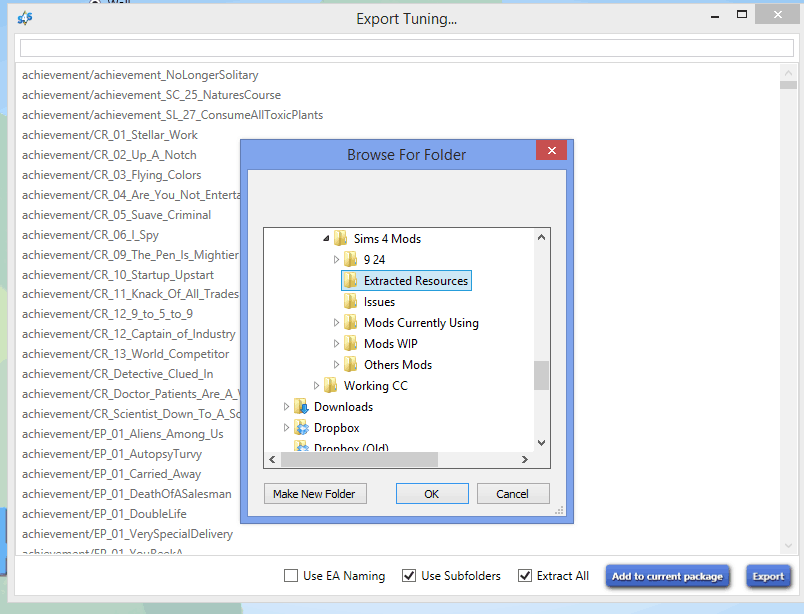Select achievement_NoLongerSolitary in the tuning list
This screenshot has width=804, height=614.
(140, 75)
